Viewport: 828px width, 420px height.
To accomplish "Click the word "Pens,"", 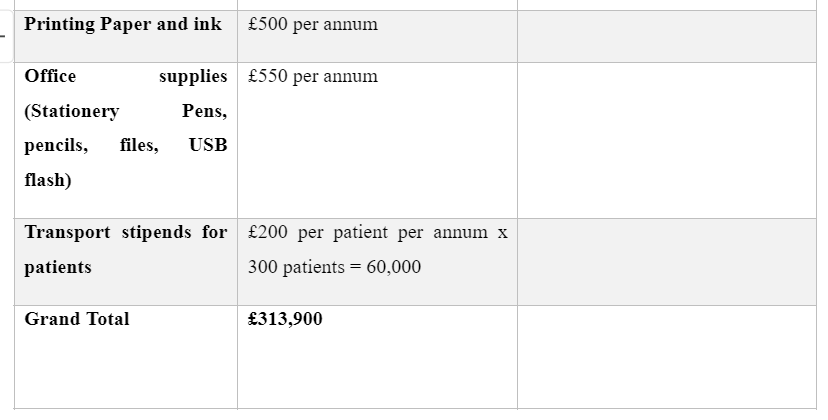I will (x=204, y=111).
